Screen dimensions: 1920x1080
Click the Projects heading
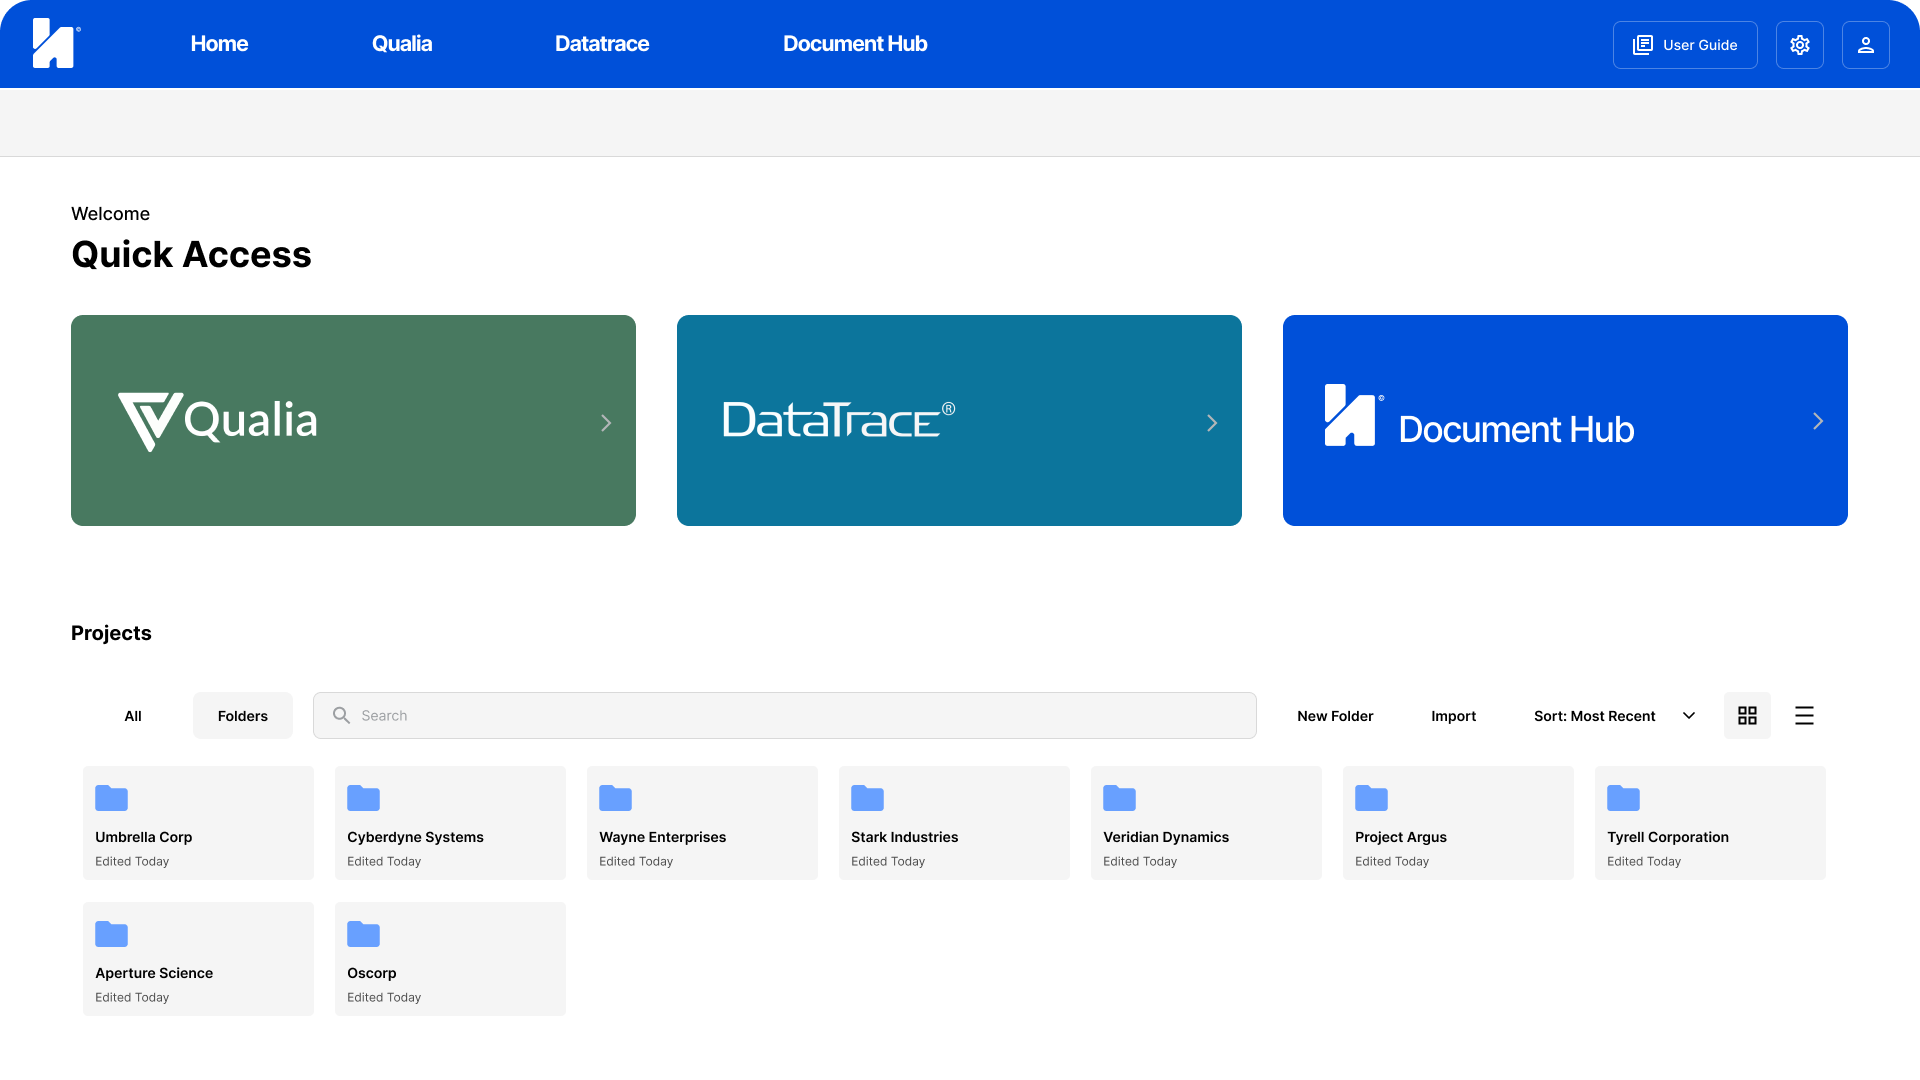[111, 633]
